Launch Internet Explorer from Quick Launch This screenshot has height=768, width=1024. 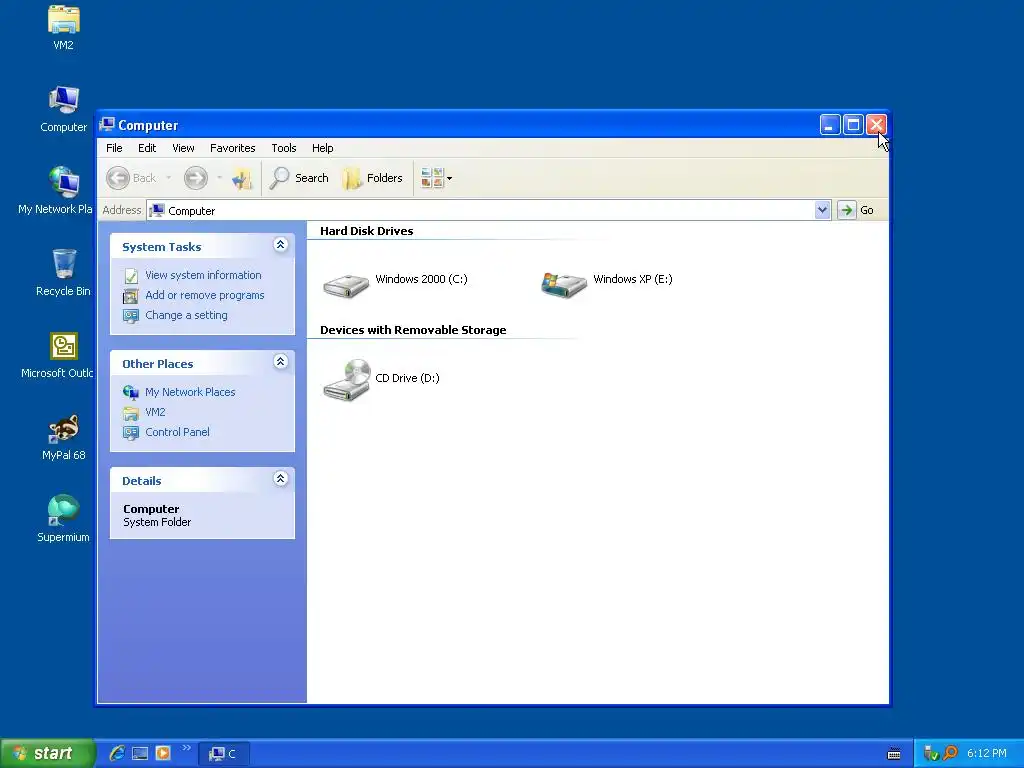(x=117, y=753)
